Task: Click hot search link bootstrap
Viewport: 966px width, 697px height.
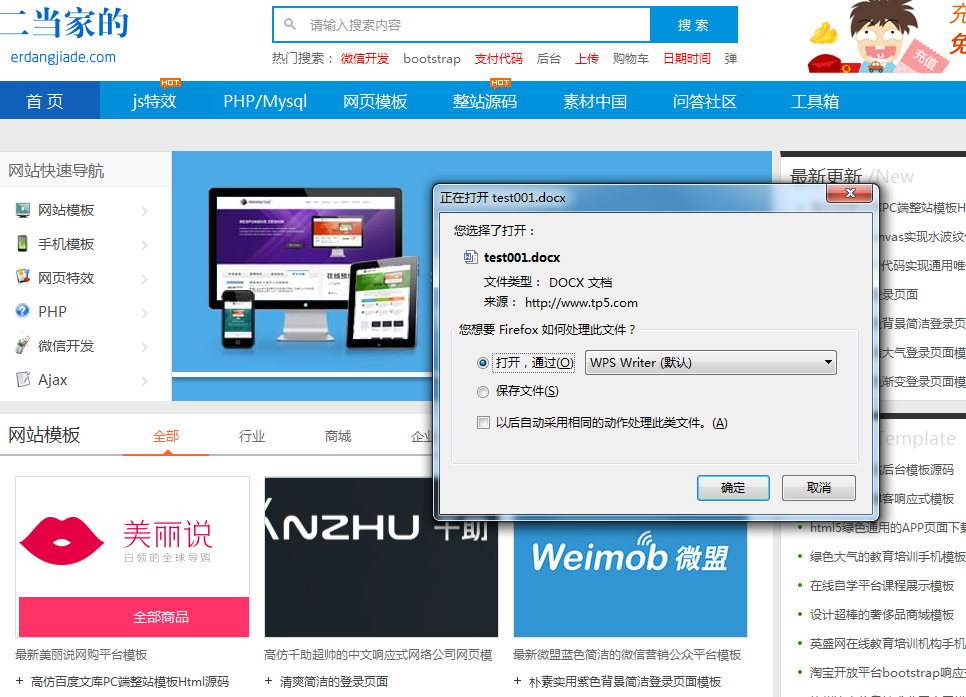Action: (432, 59)
